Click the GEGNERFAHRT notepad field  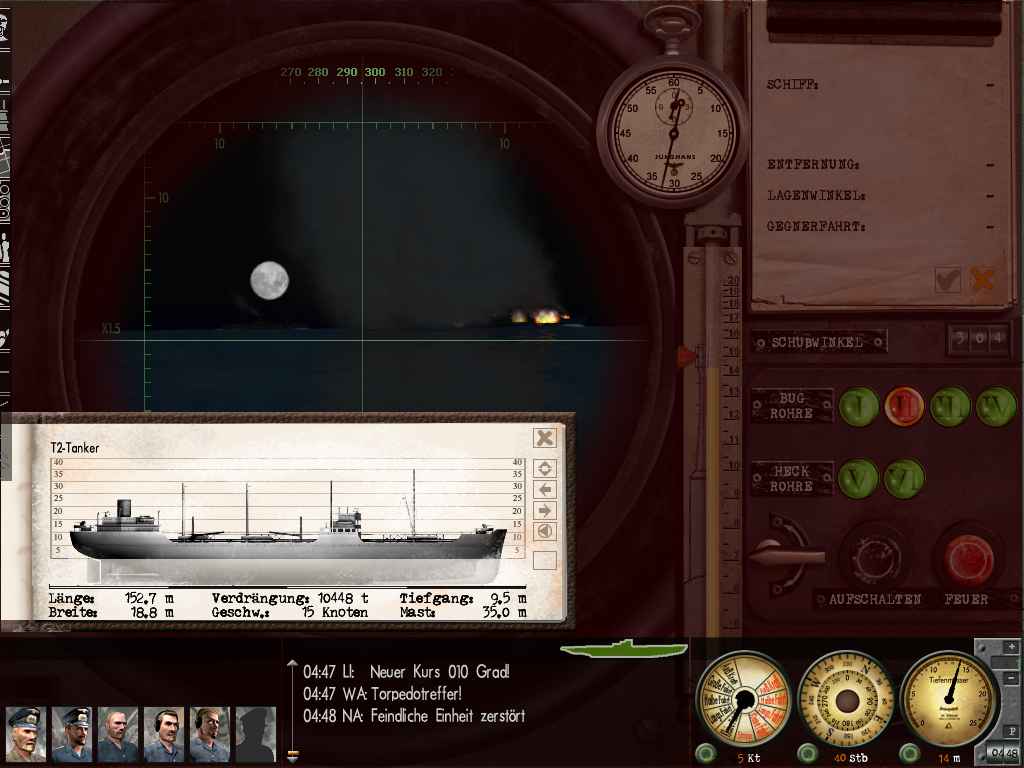click(881, 227)
